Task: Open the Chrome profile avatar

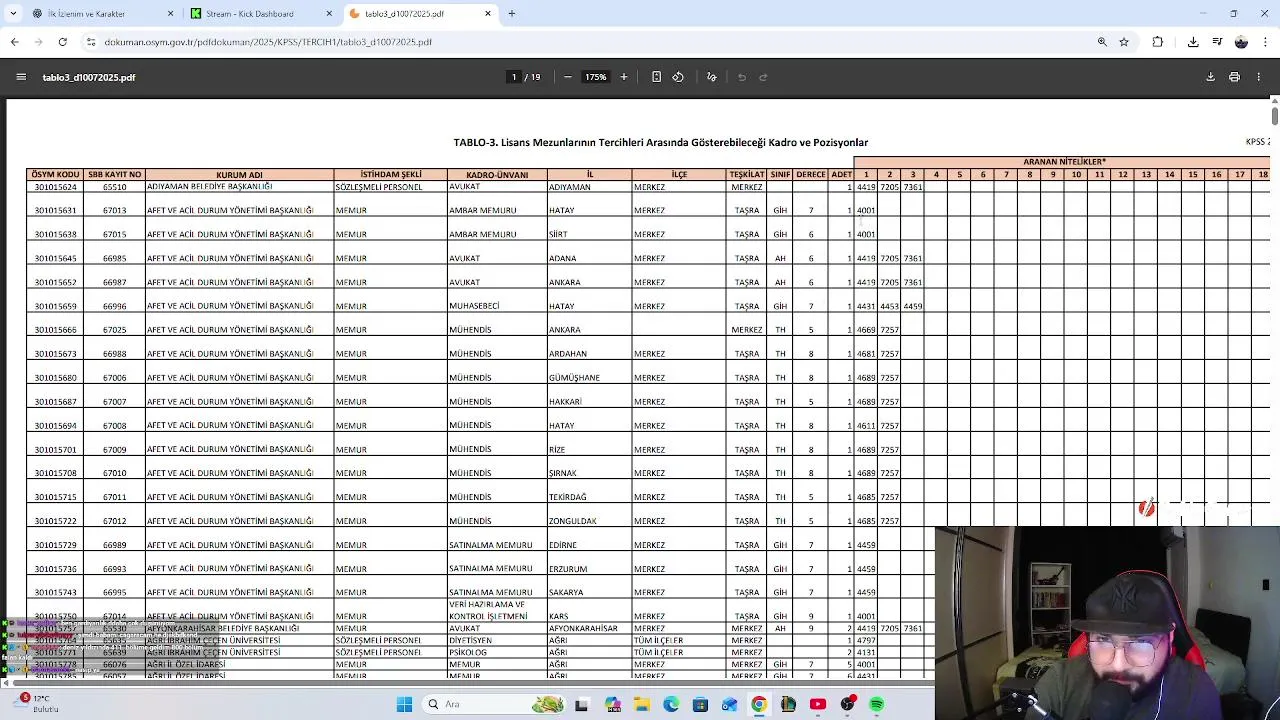Action: point(1241,42)
